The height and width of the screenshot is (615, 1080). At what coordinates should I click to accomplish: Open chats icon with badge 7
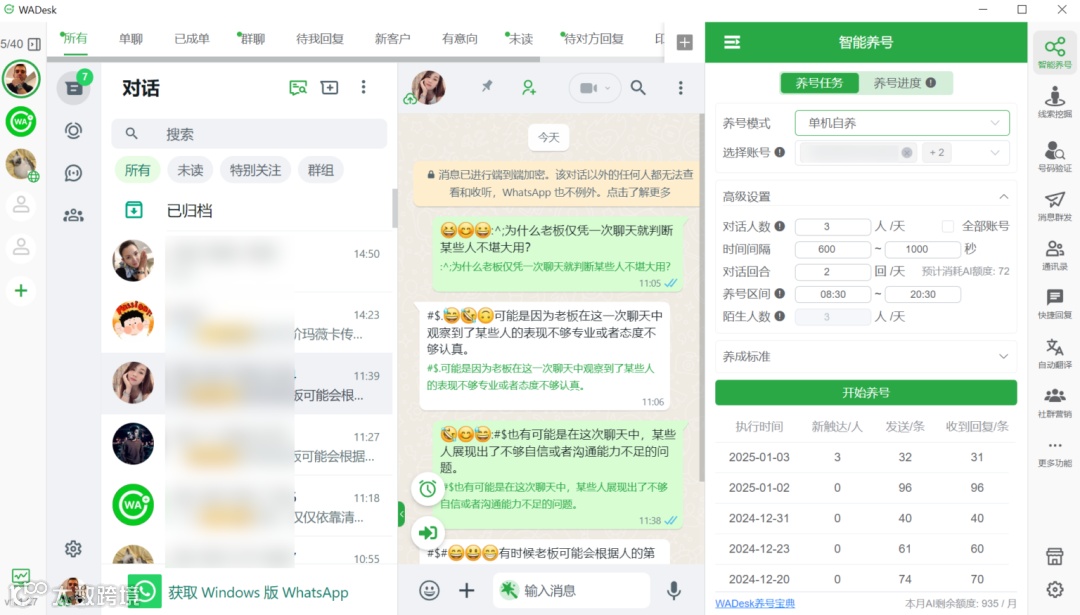(x=74, y=87)
